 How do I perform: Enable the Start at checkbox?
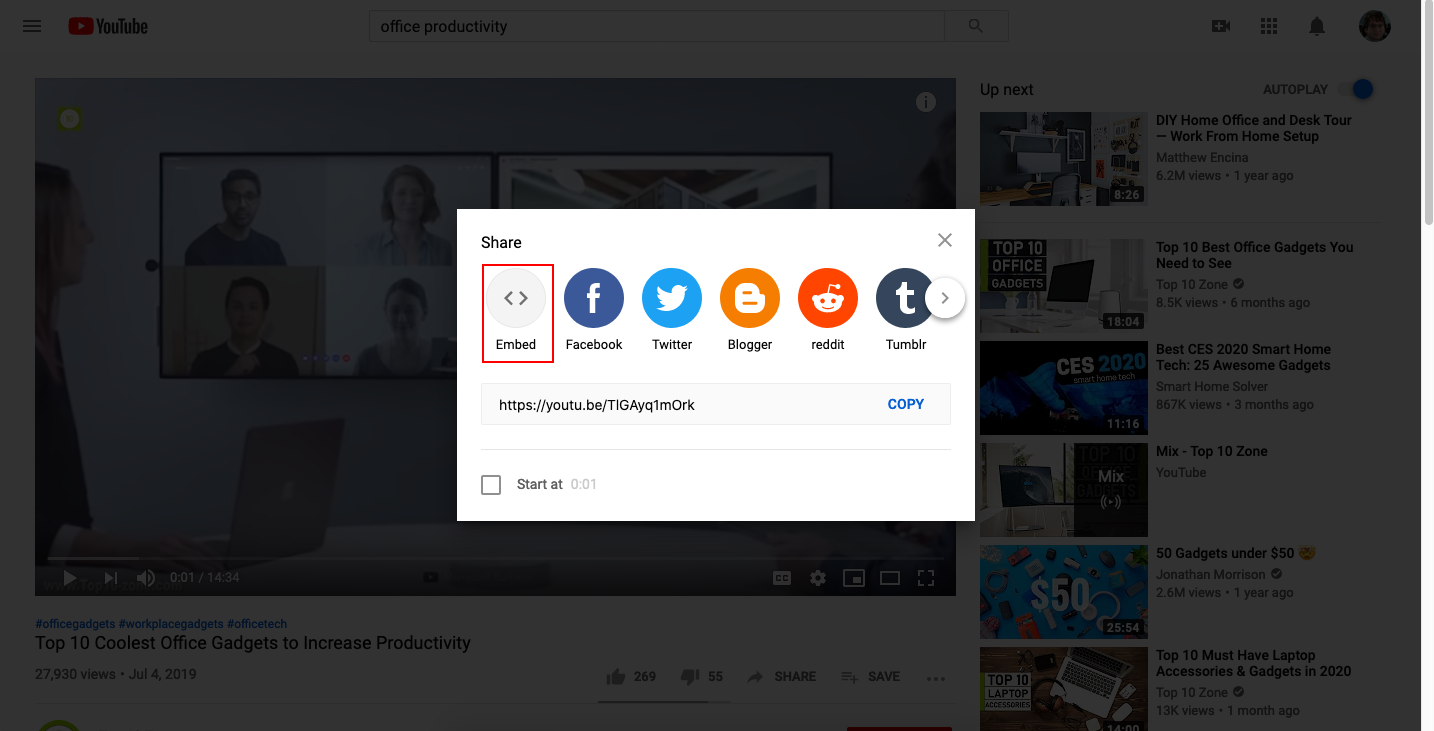491,485
